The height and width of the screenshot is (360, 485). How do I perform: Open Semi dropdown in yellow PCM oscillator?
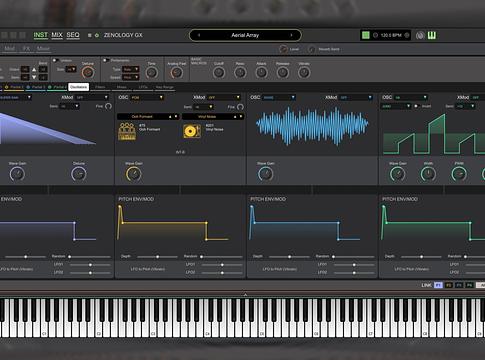(203, 107)
